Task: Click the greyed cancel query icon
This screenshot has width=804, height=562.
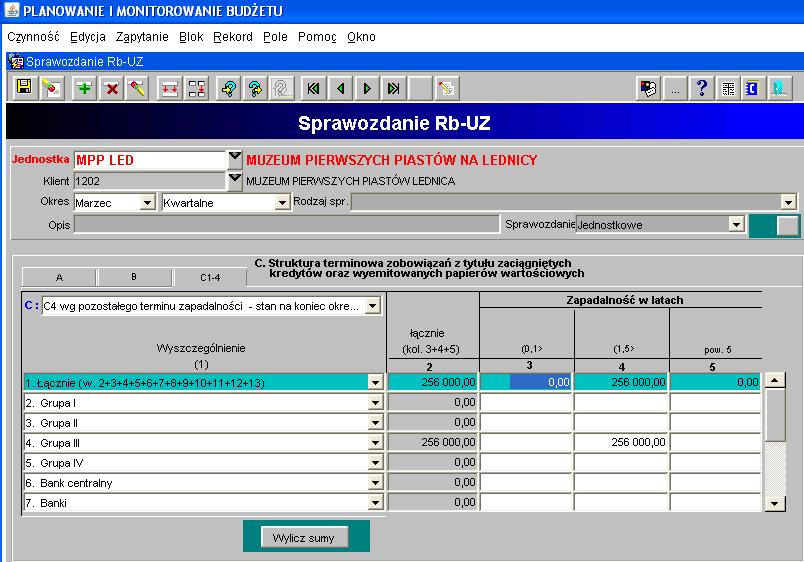Action: tap(281, 88)
